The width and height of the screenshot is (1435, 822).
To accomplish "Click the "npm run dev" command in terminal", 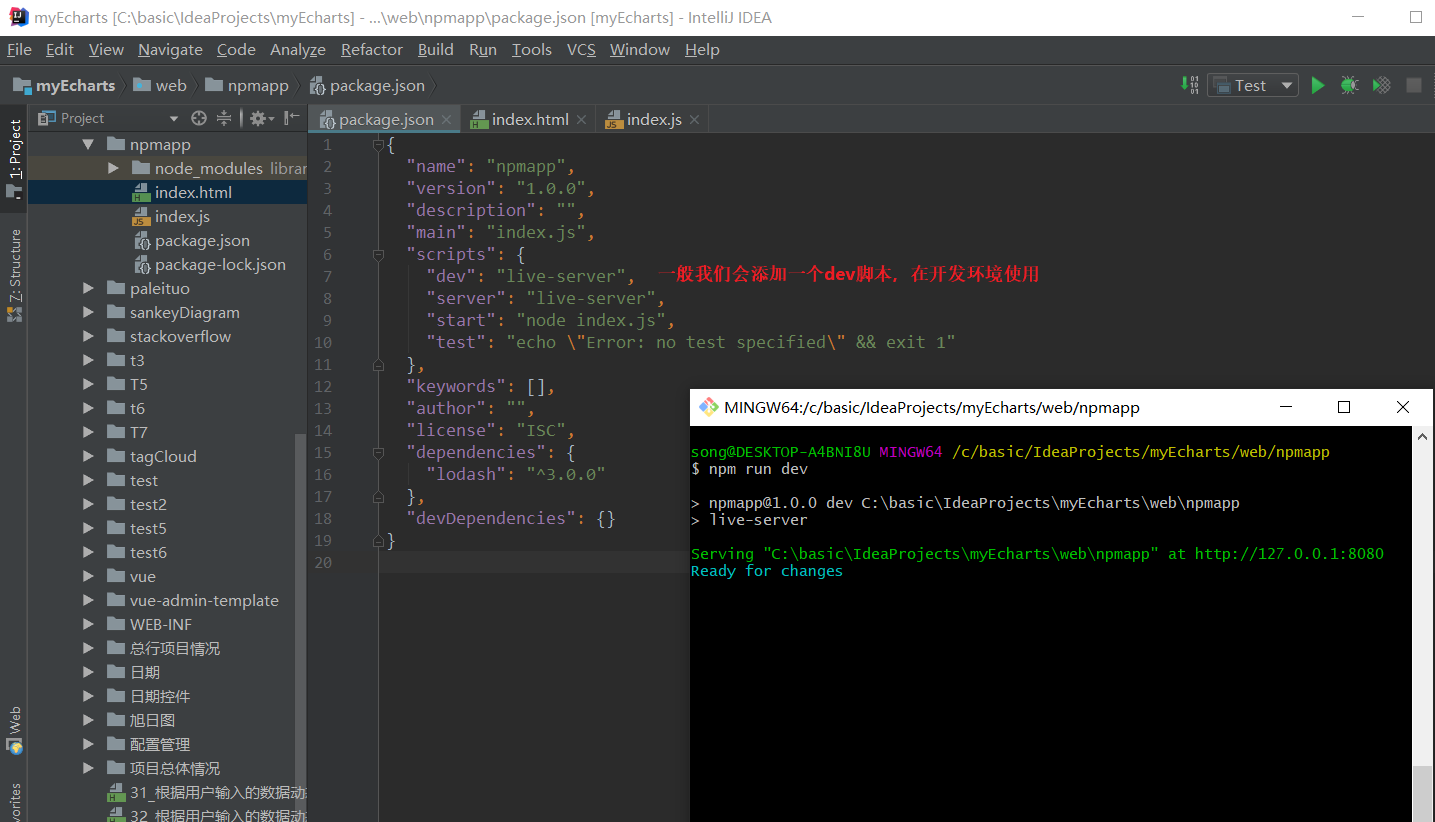I will pyautogui.click(x=758, y=469).
